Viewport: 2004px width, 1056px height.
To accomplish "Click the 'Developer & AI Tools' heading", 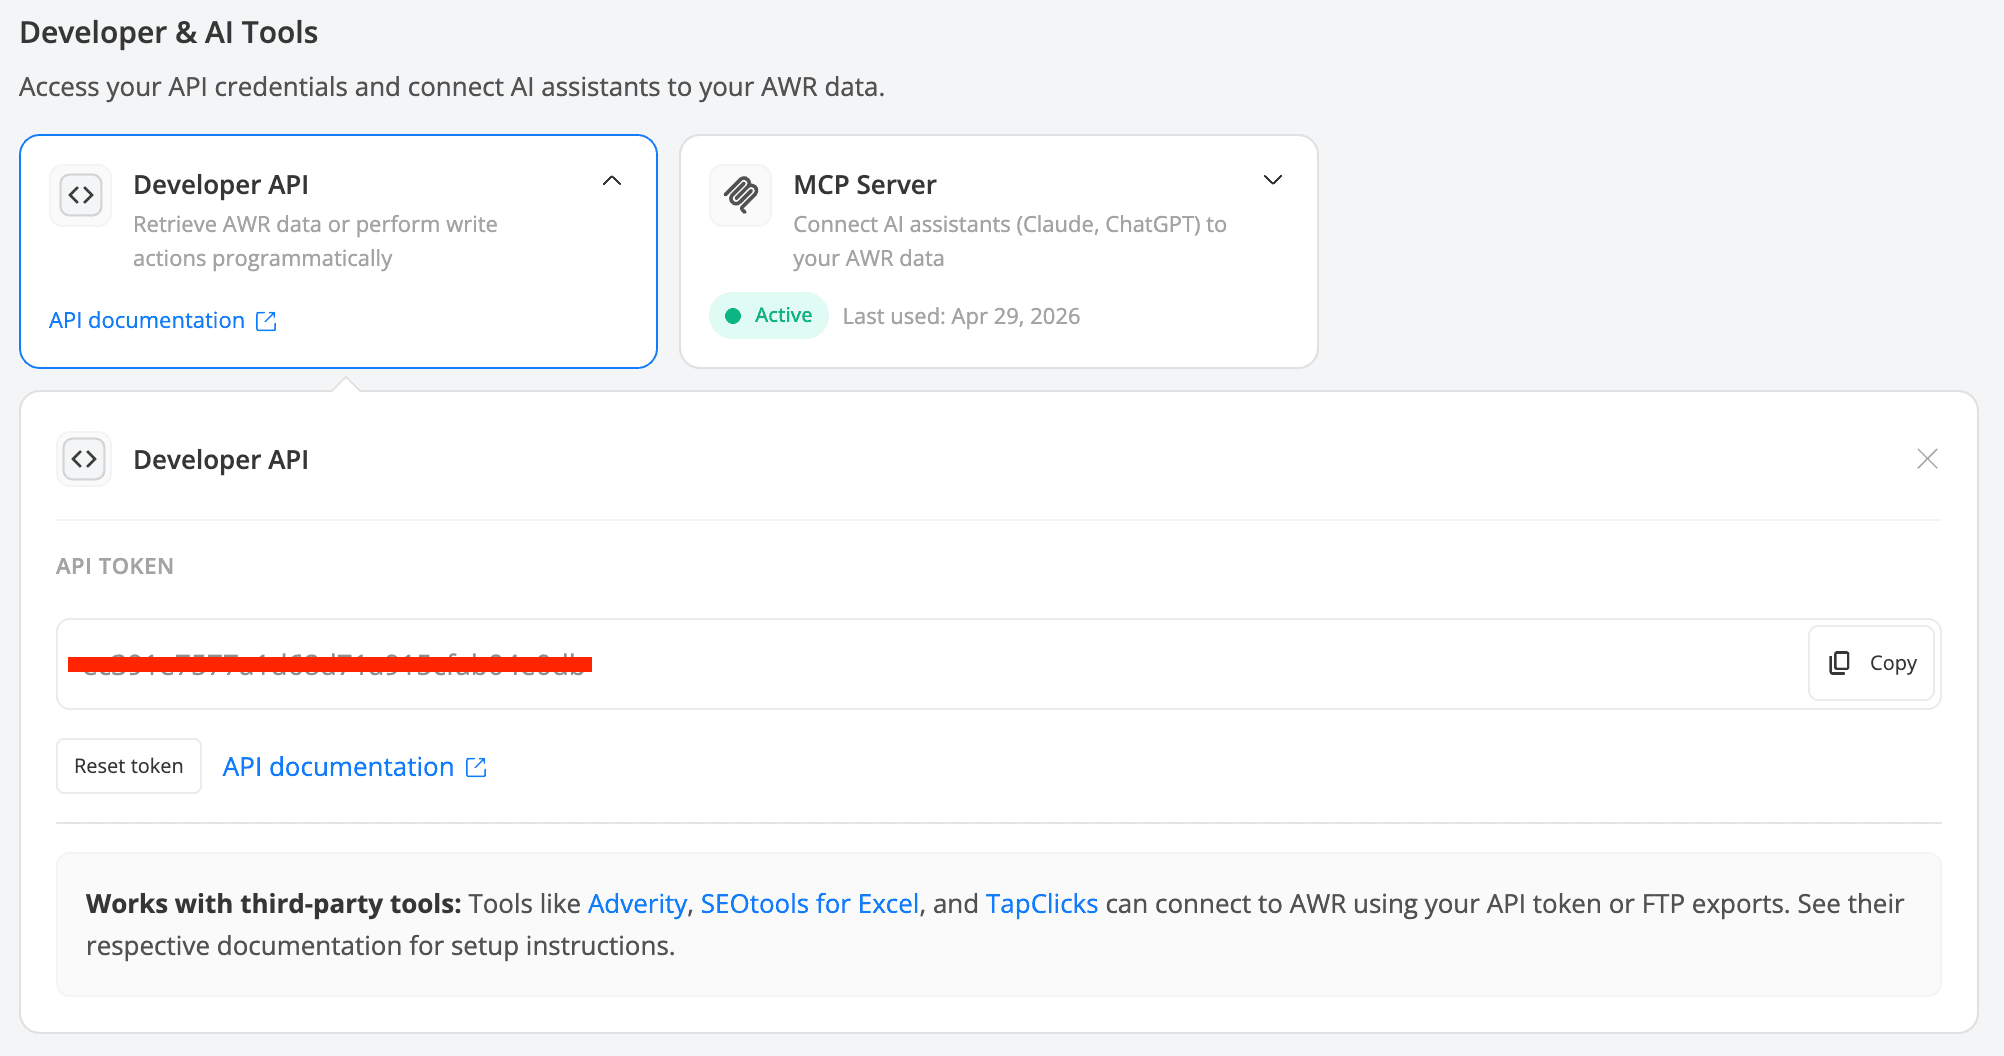I will tap(169, 32).
